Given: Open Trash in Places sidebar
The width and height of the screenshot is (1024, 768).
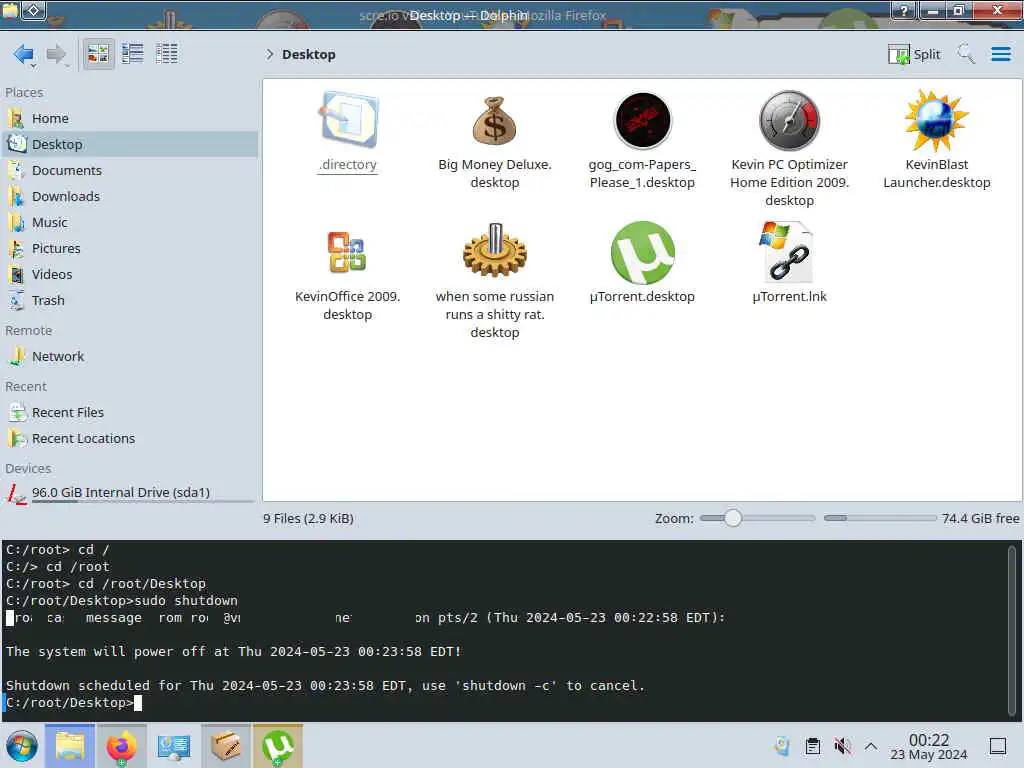Looking at the screenshot, I should [x=131, y=301].
